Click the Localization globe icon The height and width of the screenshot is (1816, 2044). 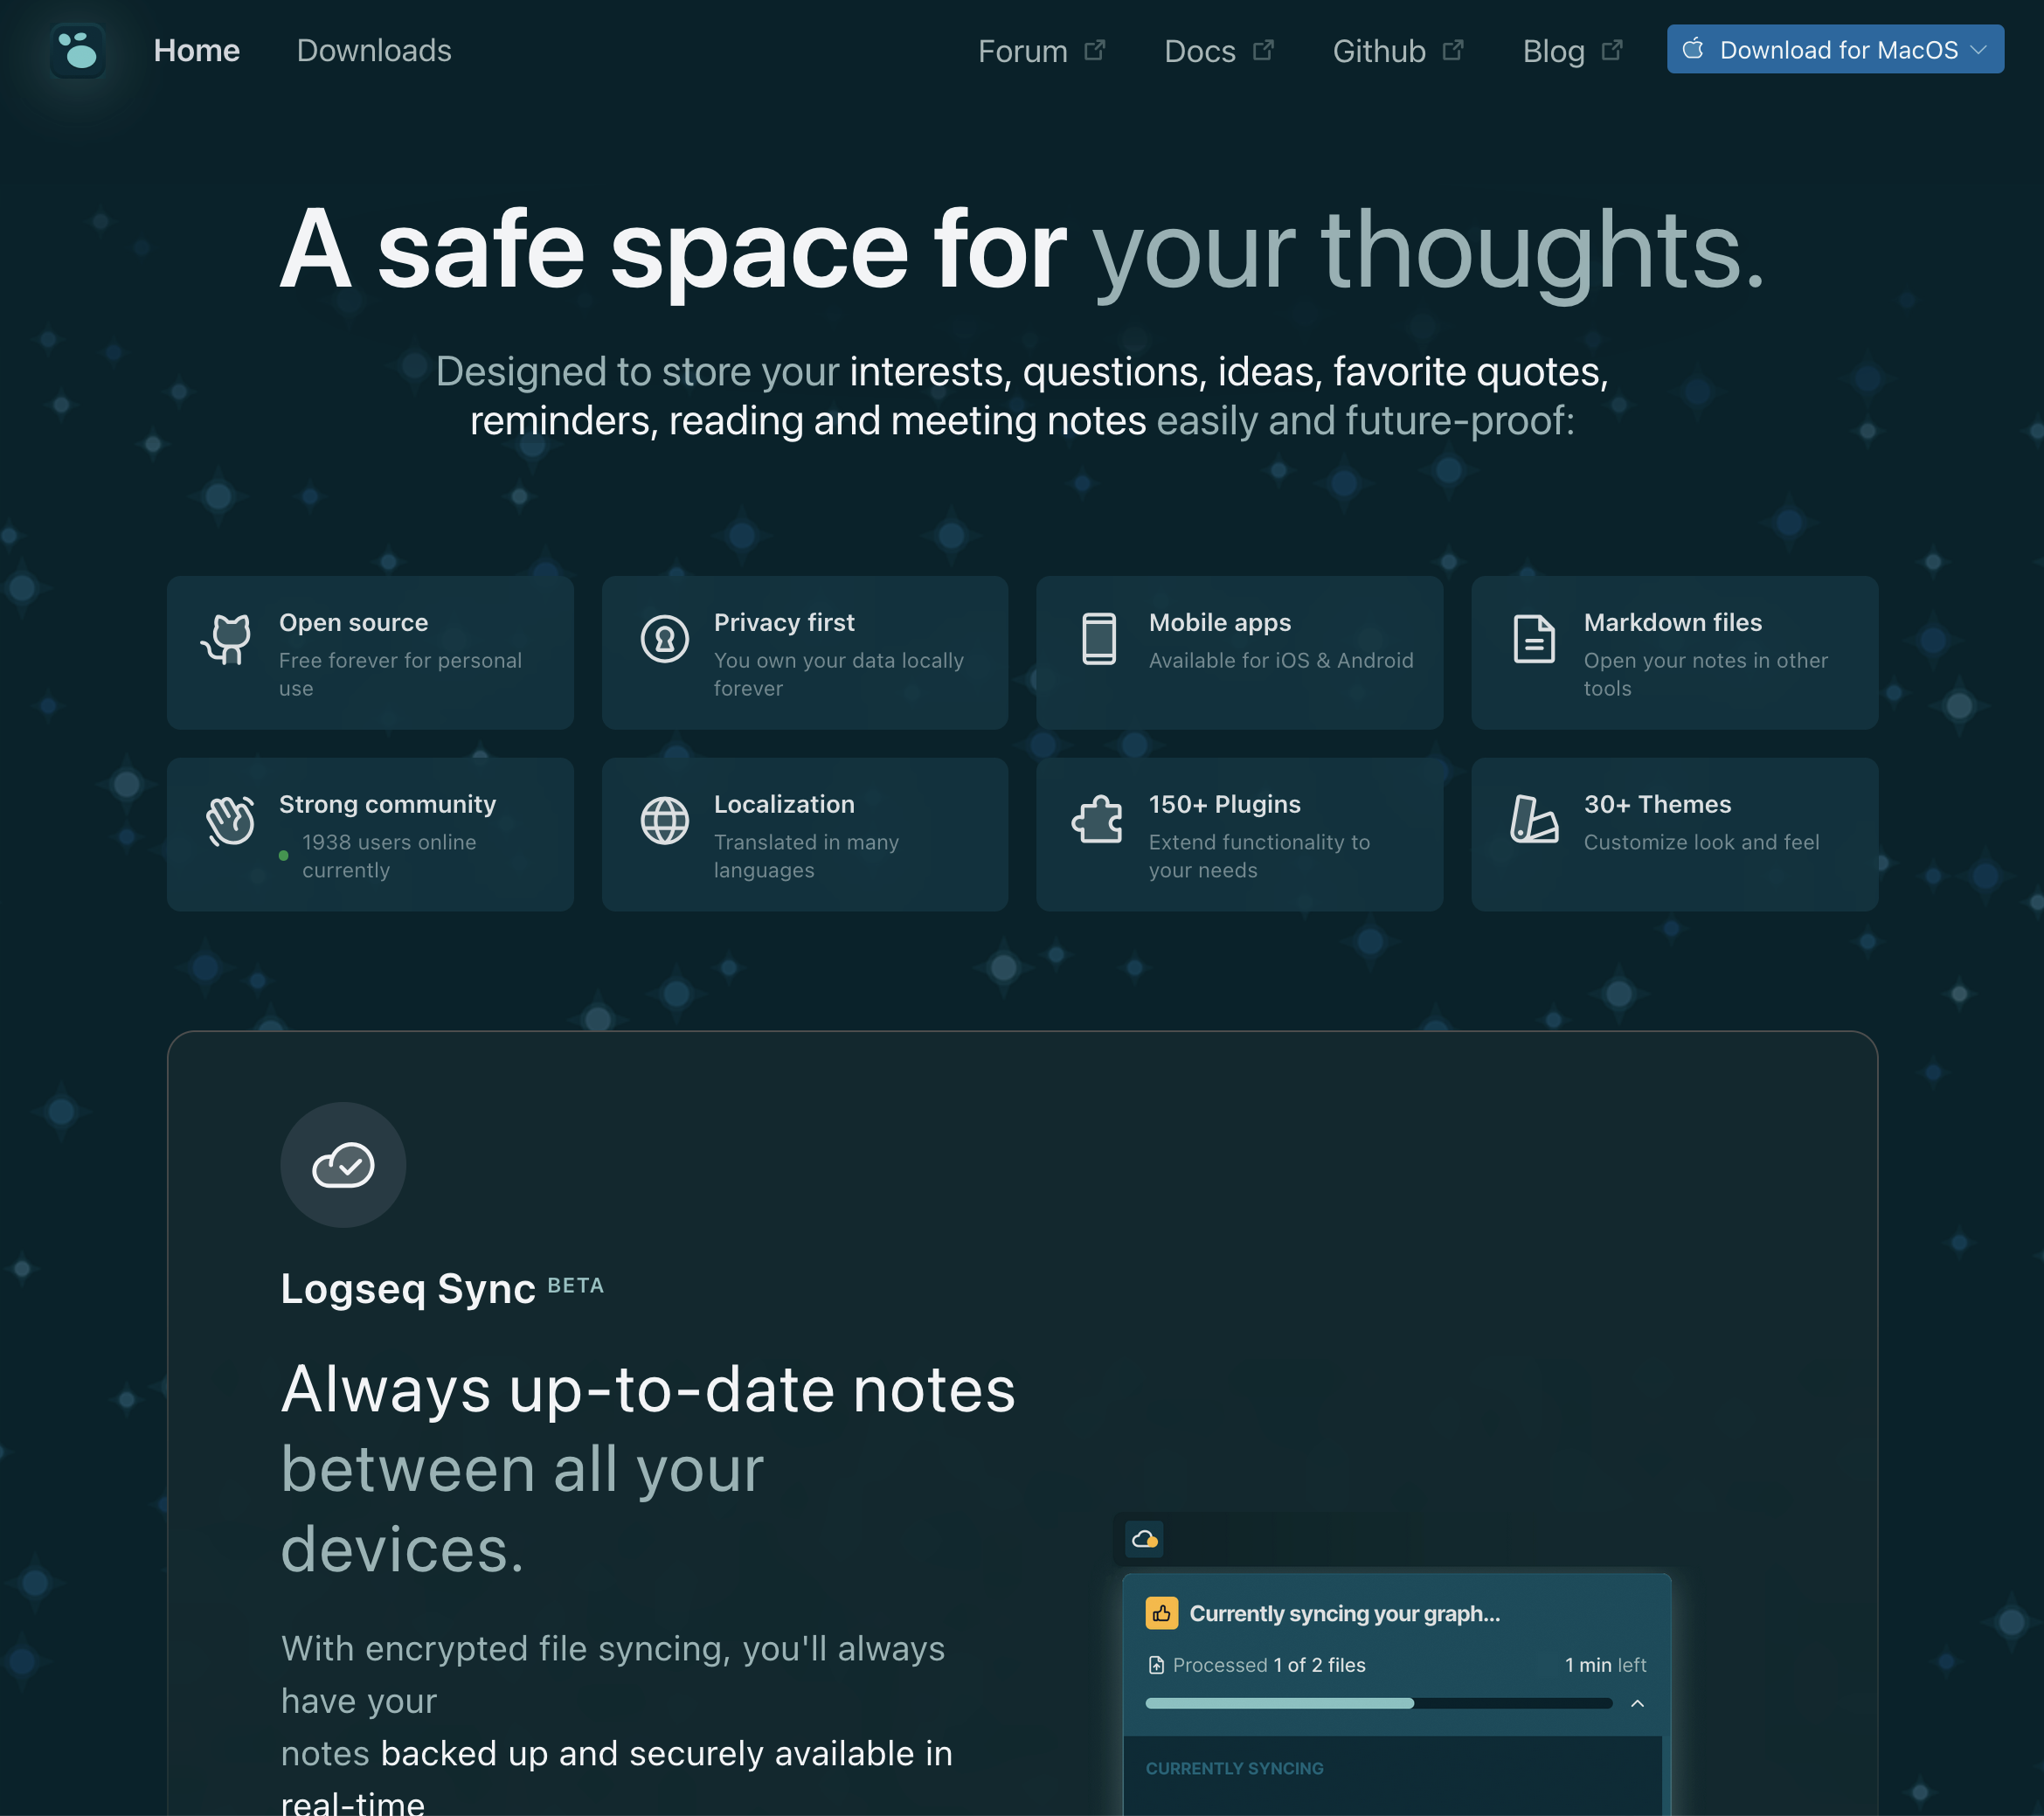pyautogui.click(x=664, y=821)
